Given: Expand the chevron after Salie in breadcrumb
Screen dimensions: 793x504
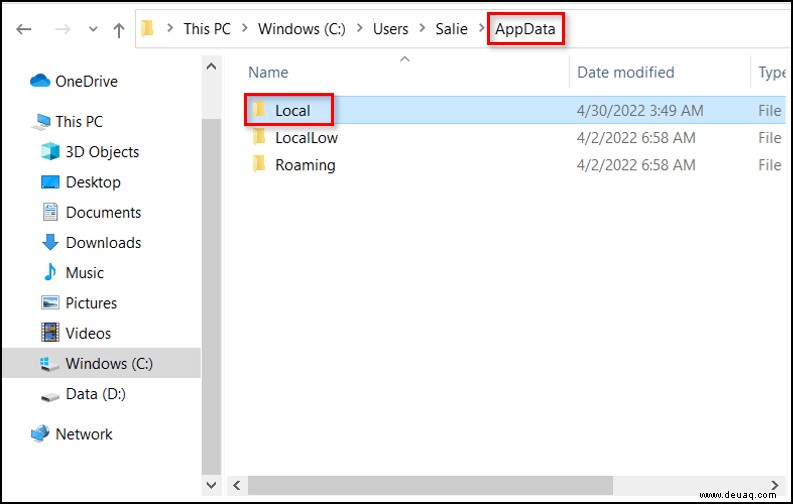Looking at the screenshot, I should (x=482, y=28).
